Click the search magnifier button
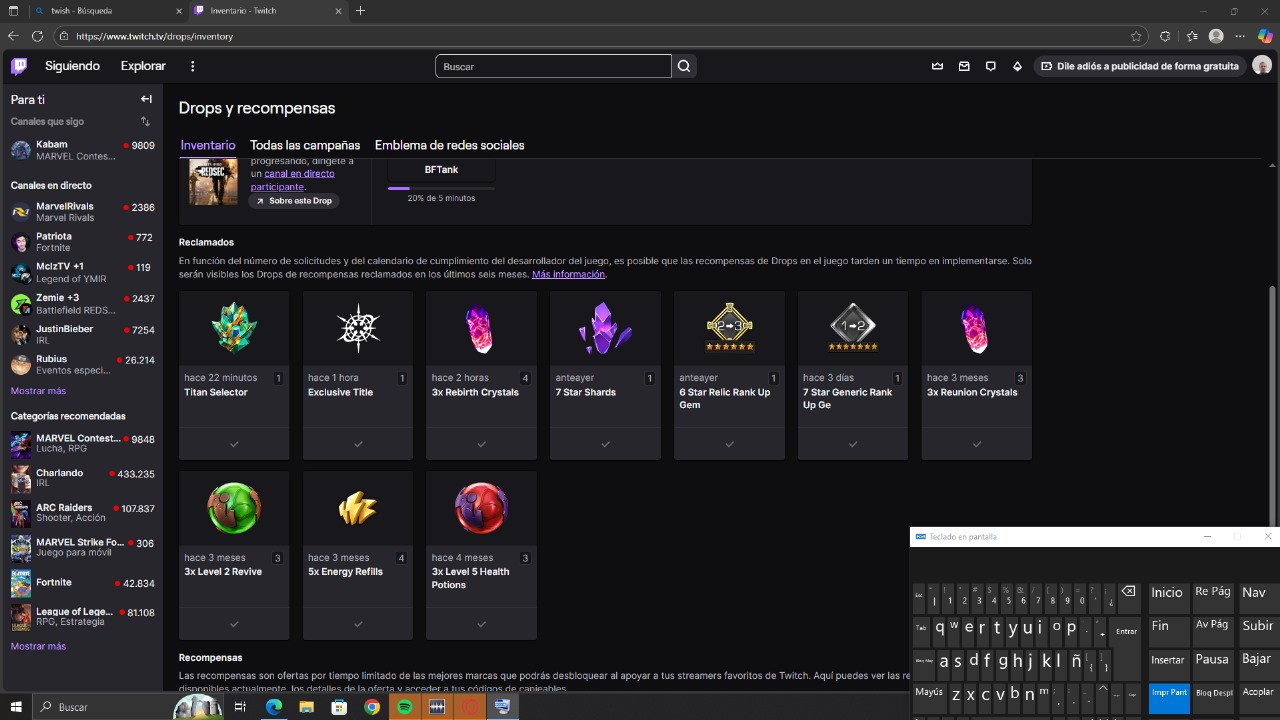The width and height of the screenshot is (1280, 720). [x=684, y=66]
